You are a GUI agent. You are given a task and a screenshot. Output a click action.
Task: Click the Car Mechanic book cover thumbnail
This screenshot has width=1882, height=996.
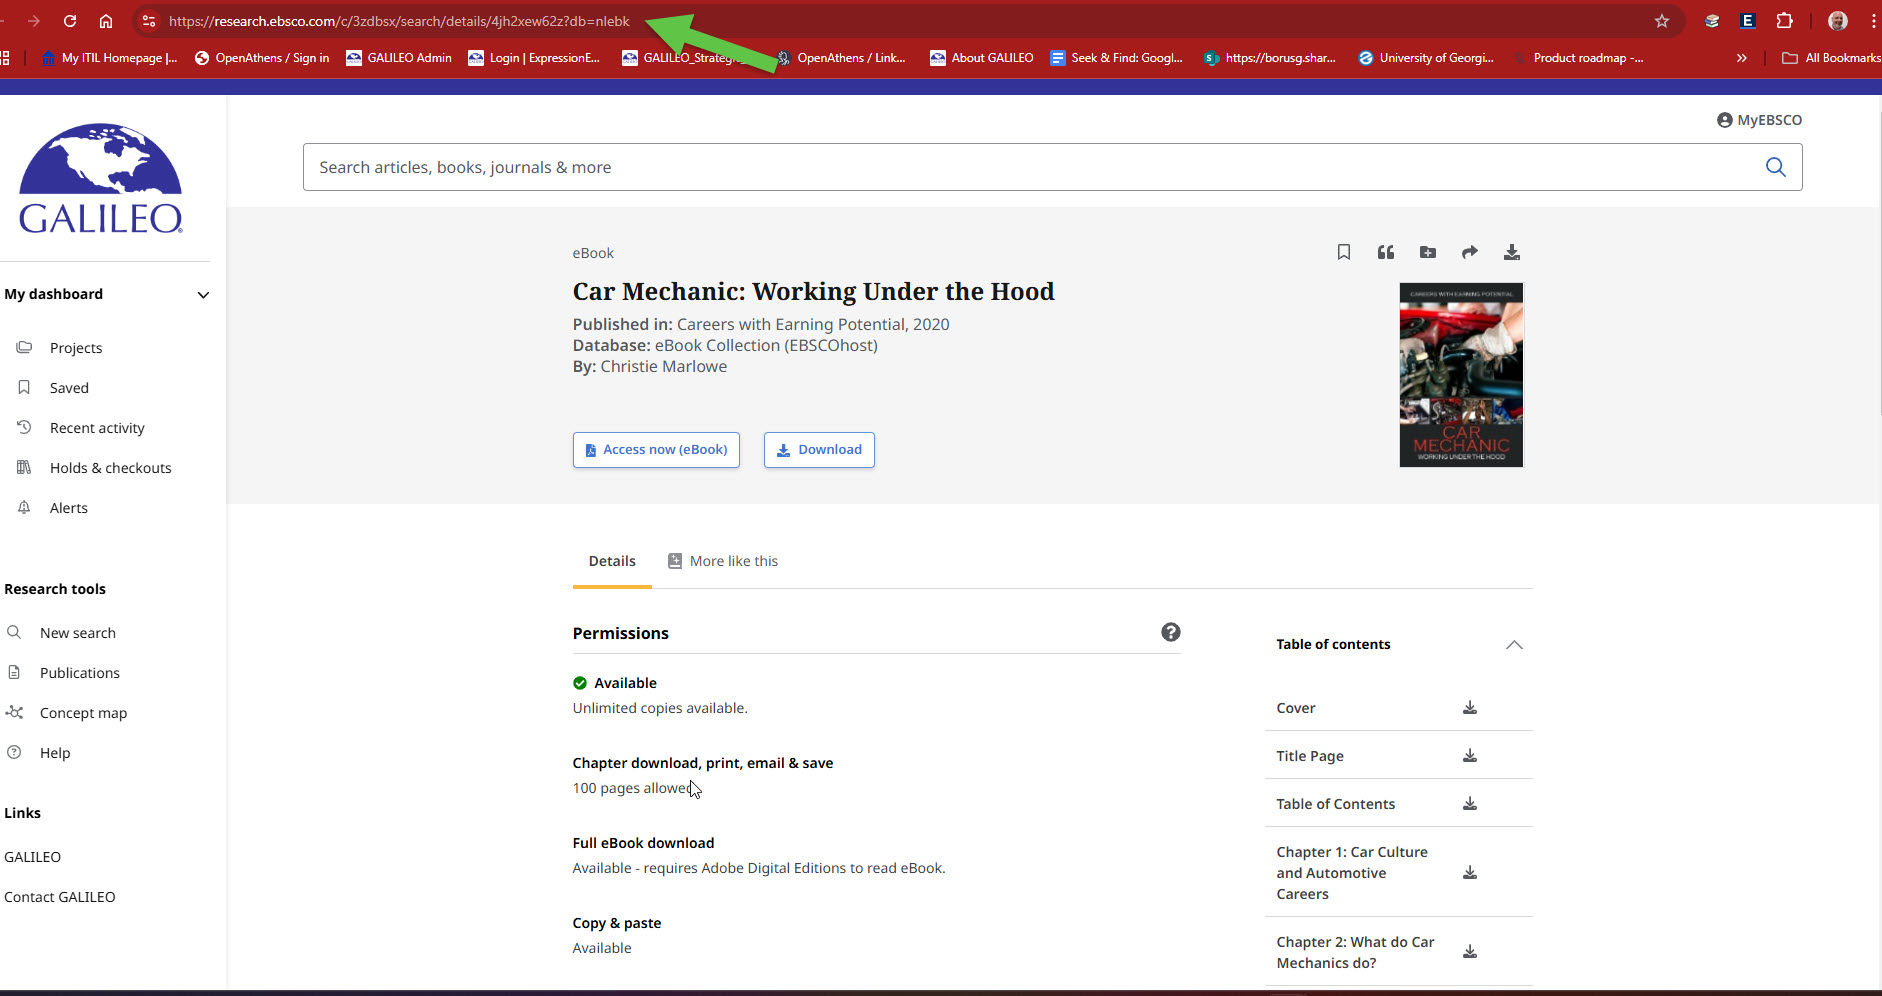[x=1461, y=375]
